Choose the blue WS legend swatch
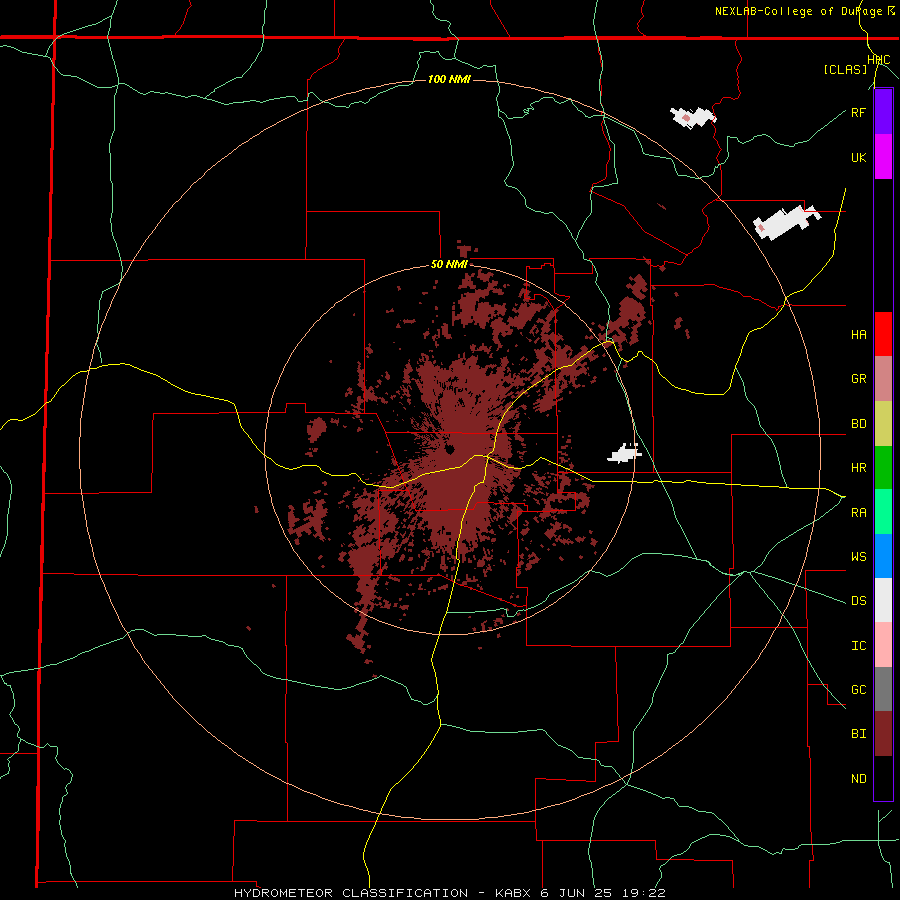This screenshot has width=900, height=900. click(883, 556)
